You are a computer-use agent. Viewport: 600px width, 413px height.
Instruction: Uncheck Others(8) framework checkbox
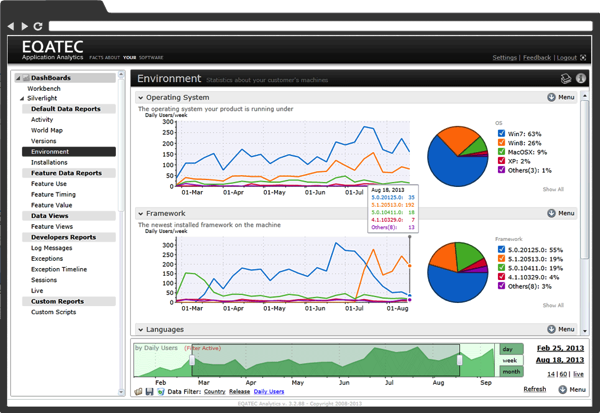click(x=501, y=286)
